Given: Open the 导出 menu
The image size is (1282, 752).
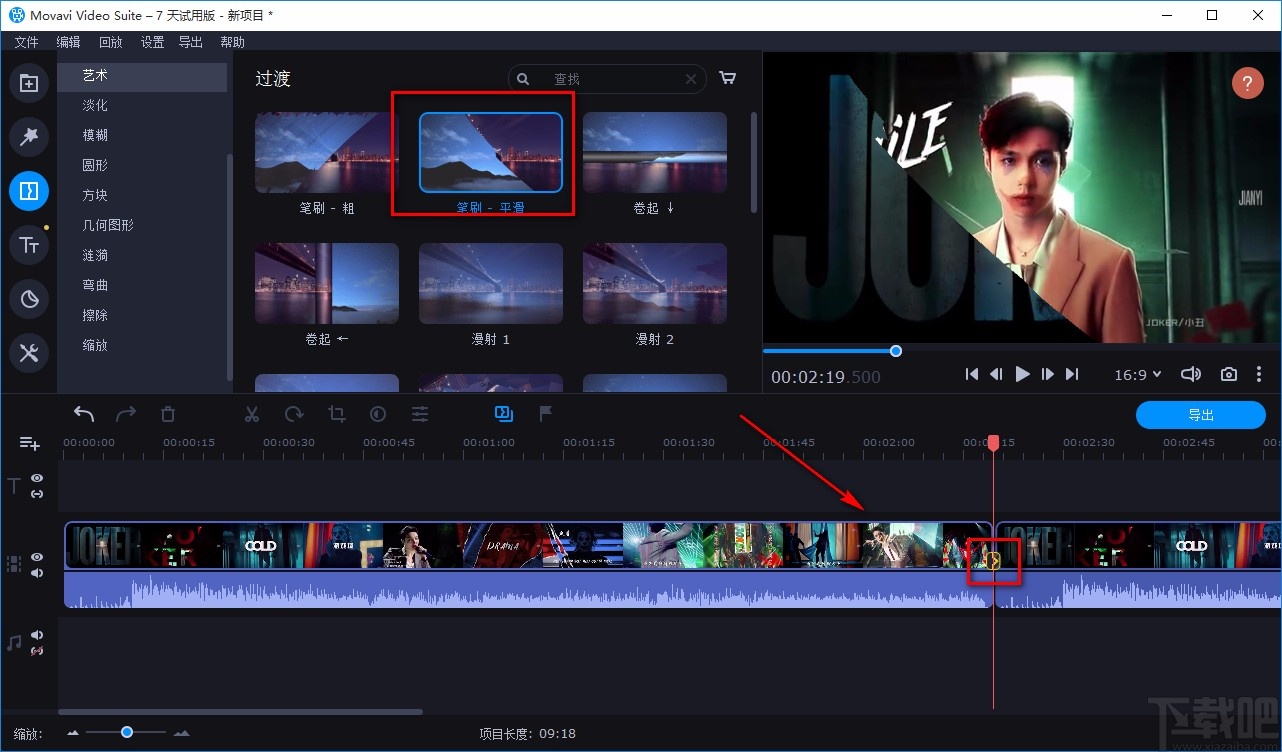Looking at the screenshot, I should click(x=190, y=42).
